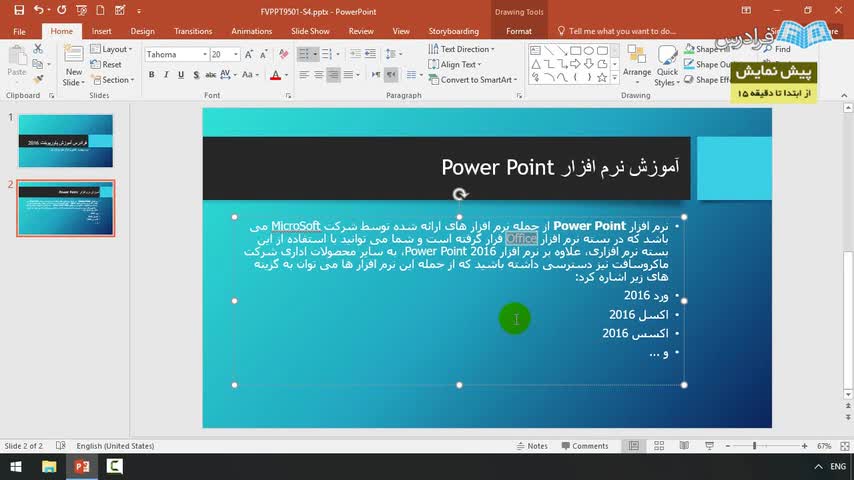854x480 pixels.
Task: Toggle bold formatting
Action: [x=151, y=75]
